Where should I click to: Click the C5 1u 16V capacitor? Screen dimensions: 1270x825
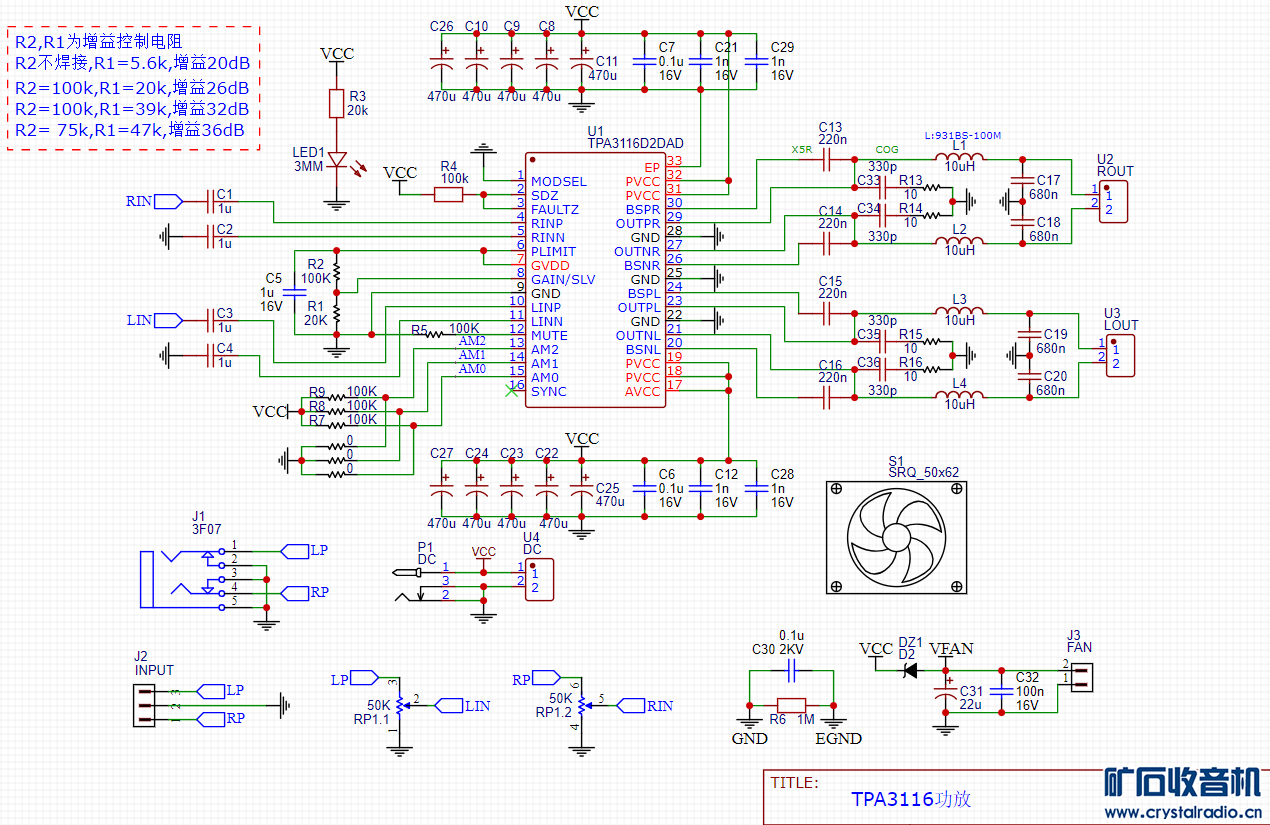(294, 292)
